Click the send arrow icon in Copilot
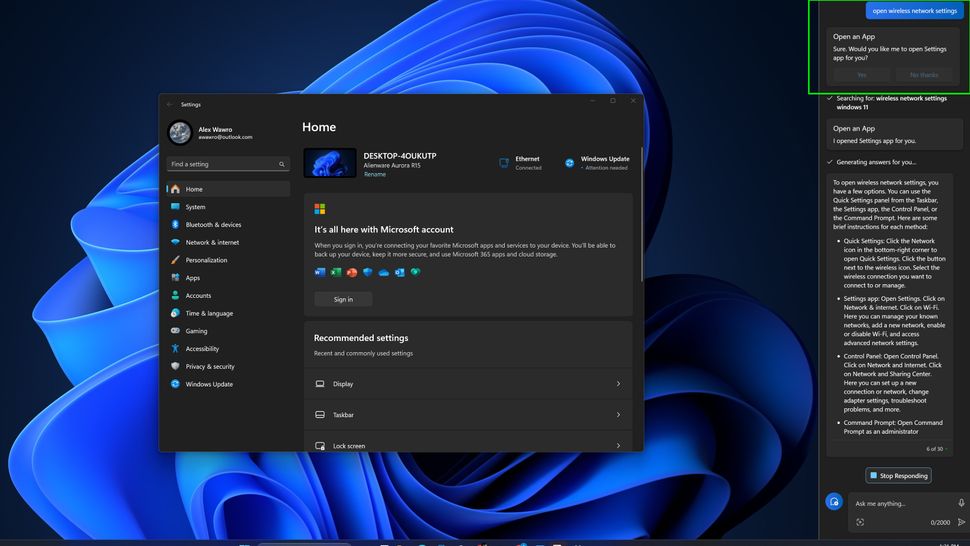 (961, 523)
